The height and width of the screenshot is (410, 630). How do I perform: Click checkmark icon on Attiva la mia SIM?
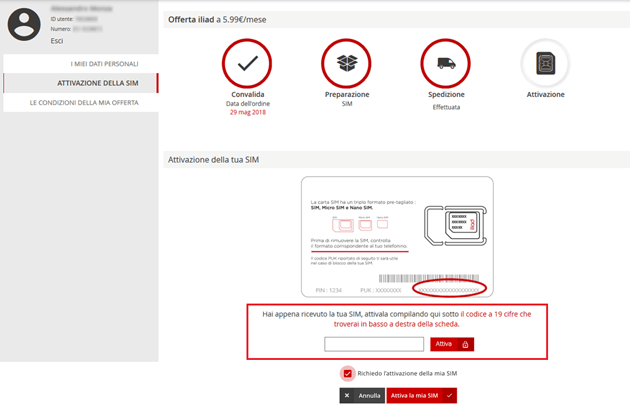pyautogui.click(x=450, y=396)
